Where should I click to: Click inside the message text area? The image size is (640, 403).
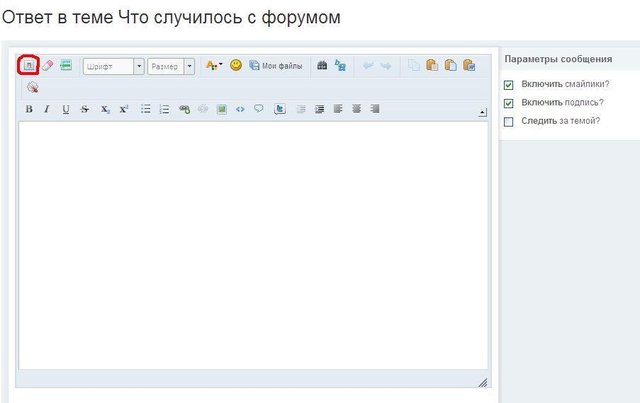pos(253,245)
